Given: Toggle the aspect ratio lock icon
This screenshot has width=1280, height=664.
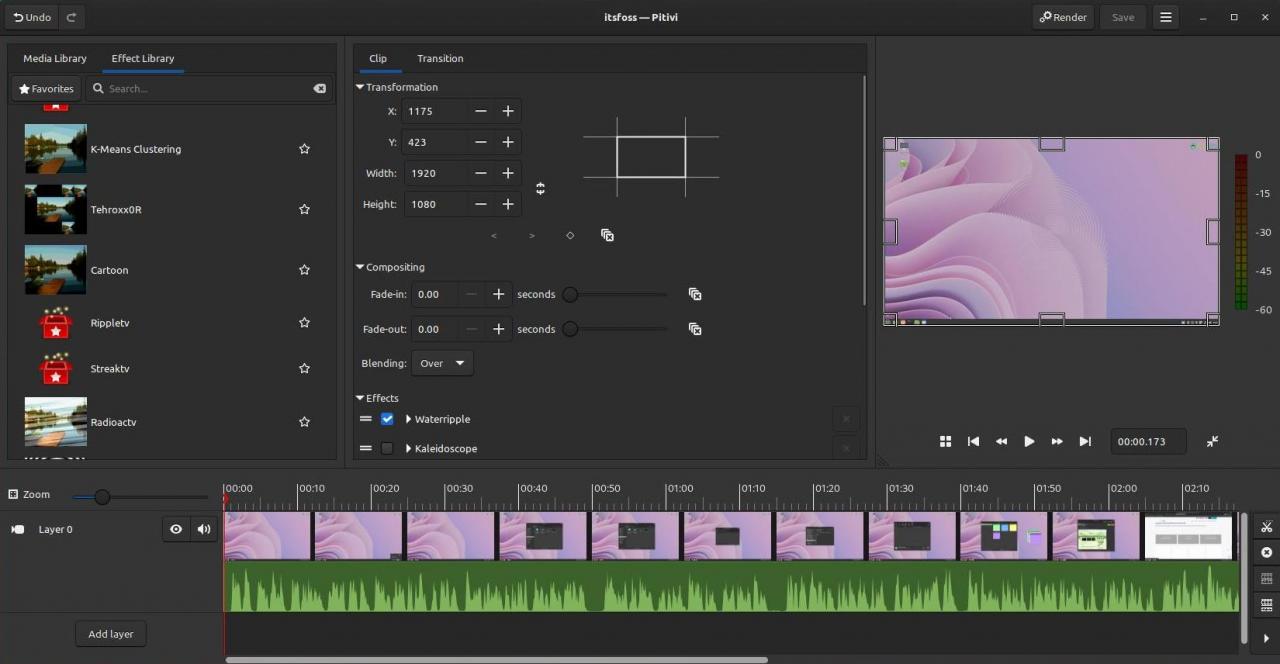Looking at the screenshot, I should coord(540,188).
